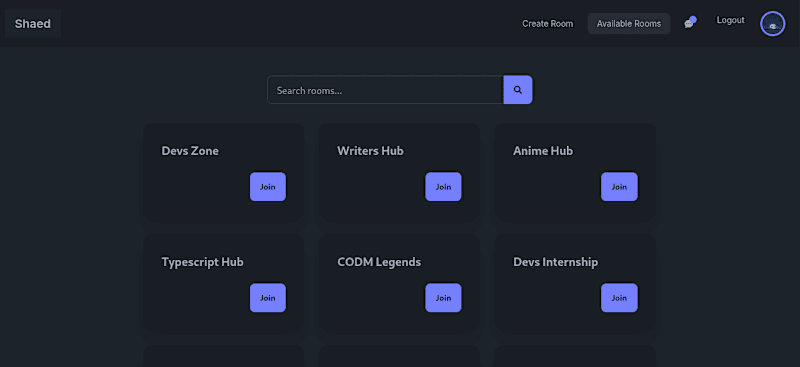Join the Writers Hub room
The height and width of the screenshot is (367, 800).
[443, 187]
